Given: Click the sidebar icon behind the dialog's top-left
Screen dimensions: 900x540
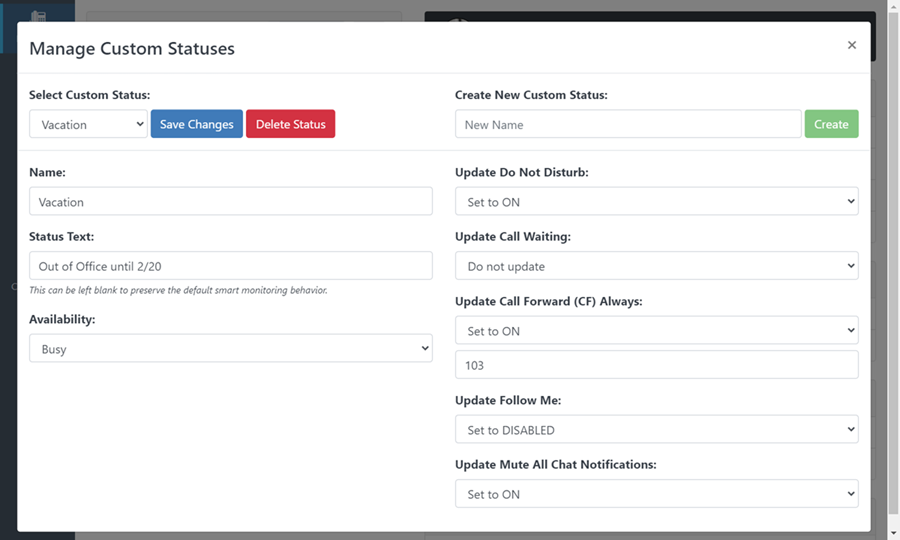Looking at the screenshot, I should point(38,17).
